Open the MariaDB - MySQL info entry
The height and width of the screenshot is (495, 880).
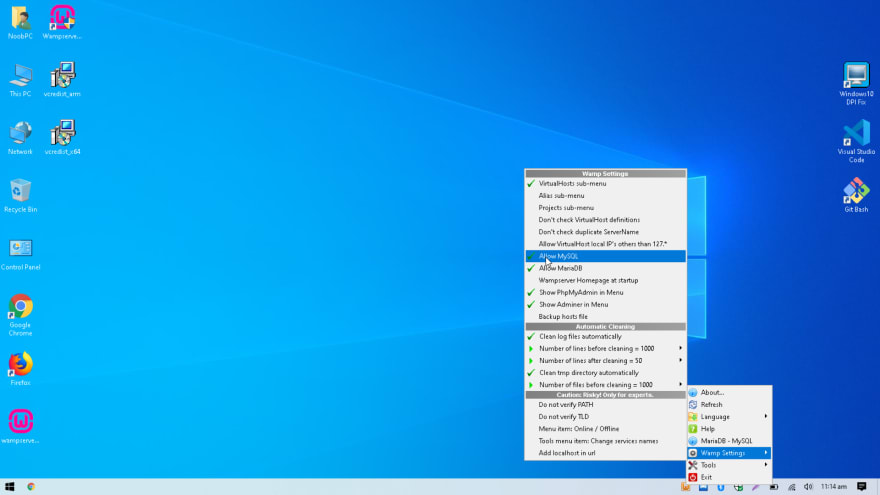pyautogui.click(x=730, y=441)
